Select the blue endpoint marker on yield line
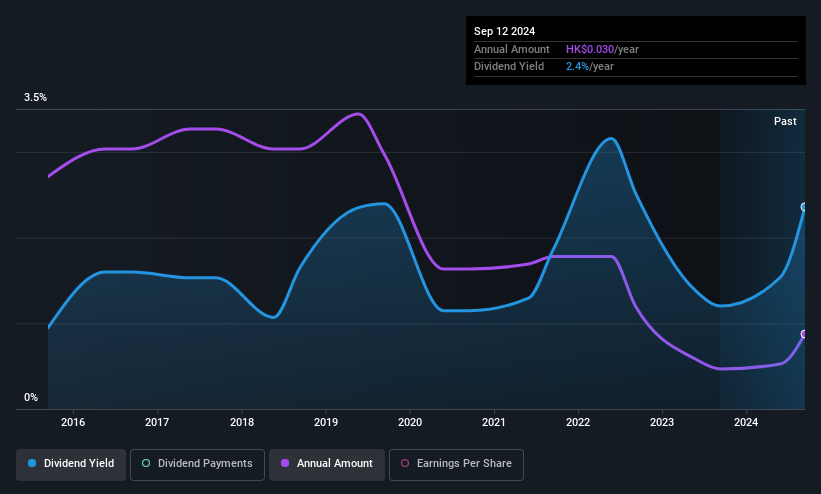The image size is (821, 494). point(804,207)
